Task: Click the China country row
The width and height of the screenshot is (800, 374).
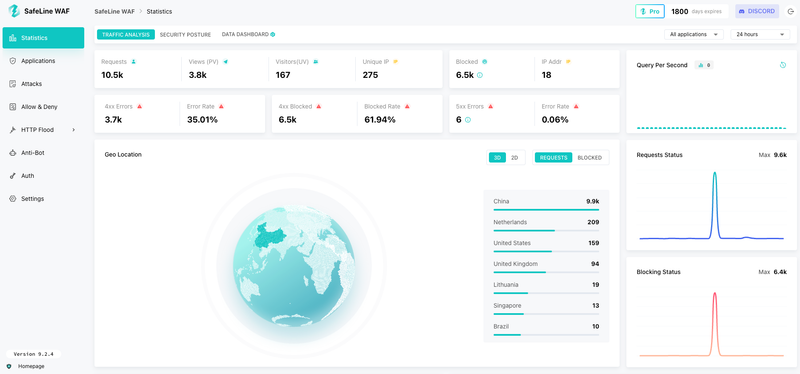Action: pos(546,203)
